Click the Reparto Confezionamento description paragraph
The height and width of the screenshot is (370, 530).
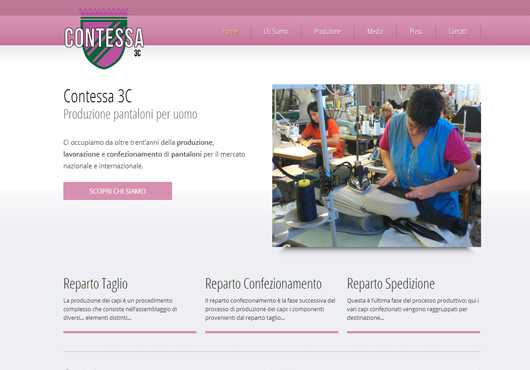tap(270, 309)
